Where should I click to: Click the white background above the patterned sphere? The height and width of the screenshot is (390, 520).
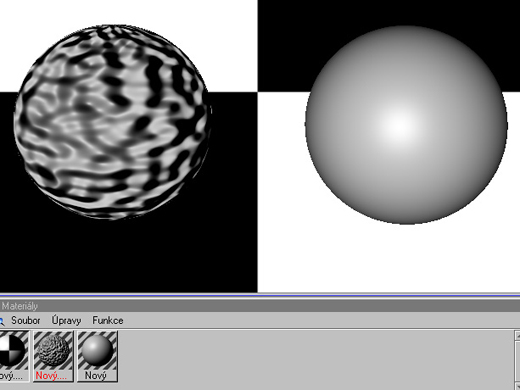coord(129,12)
